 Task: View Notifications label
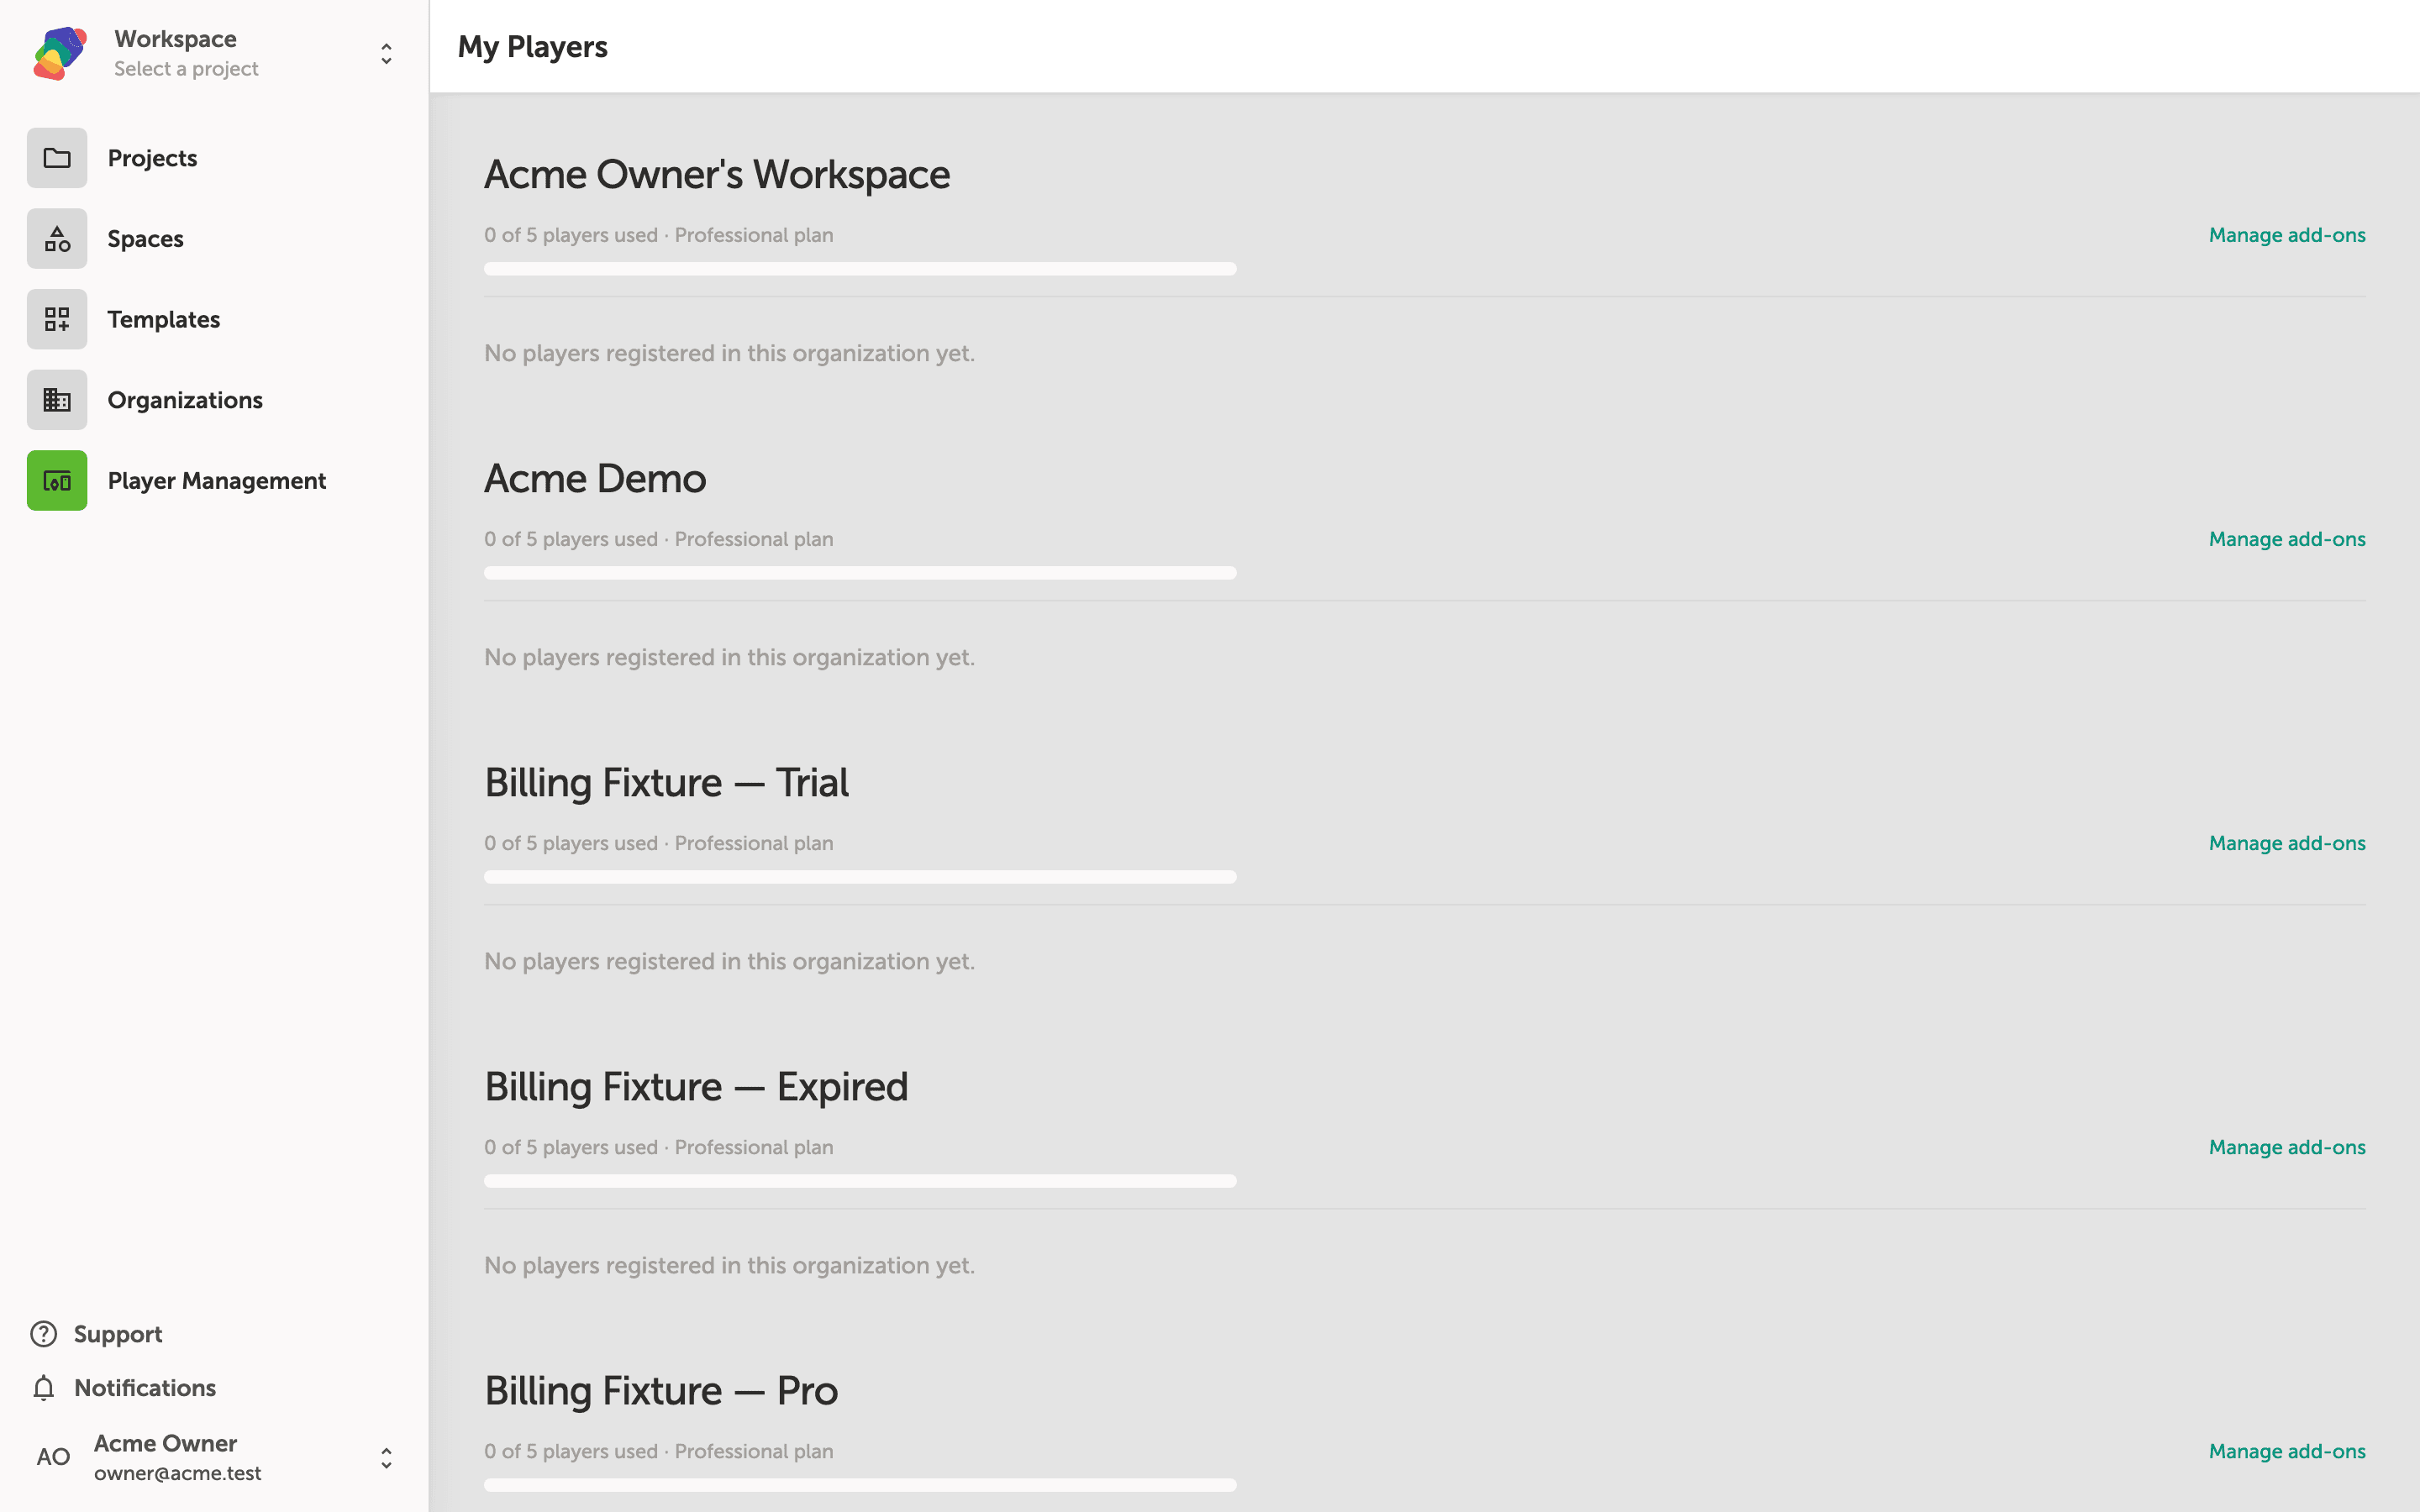(145, 1388)
